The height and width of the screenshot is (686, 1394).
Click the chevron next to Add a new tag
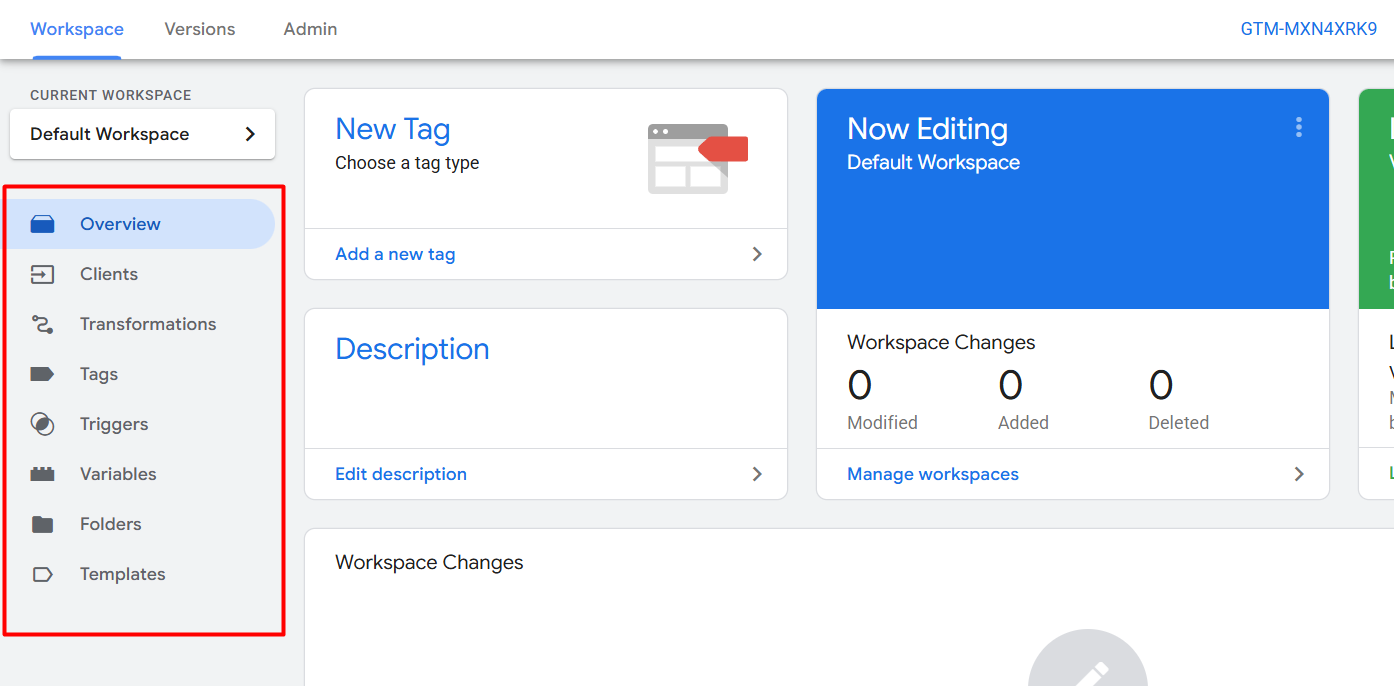click(757, 254)
